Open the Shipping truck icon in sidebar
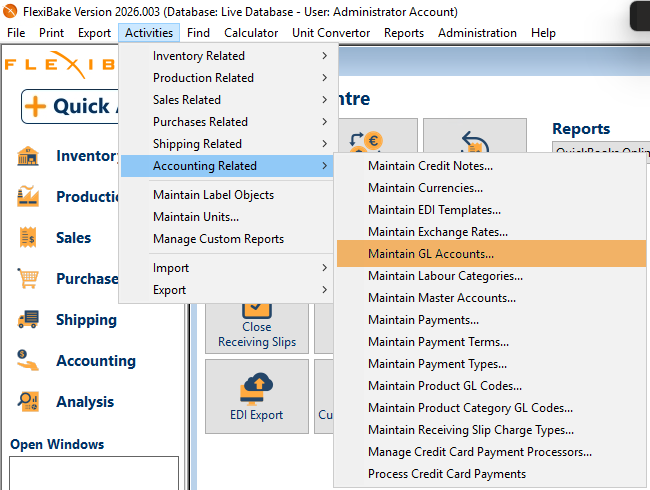 [x=28, y=319]
